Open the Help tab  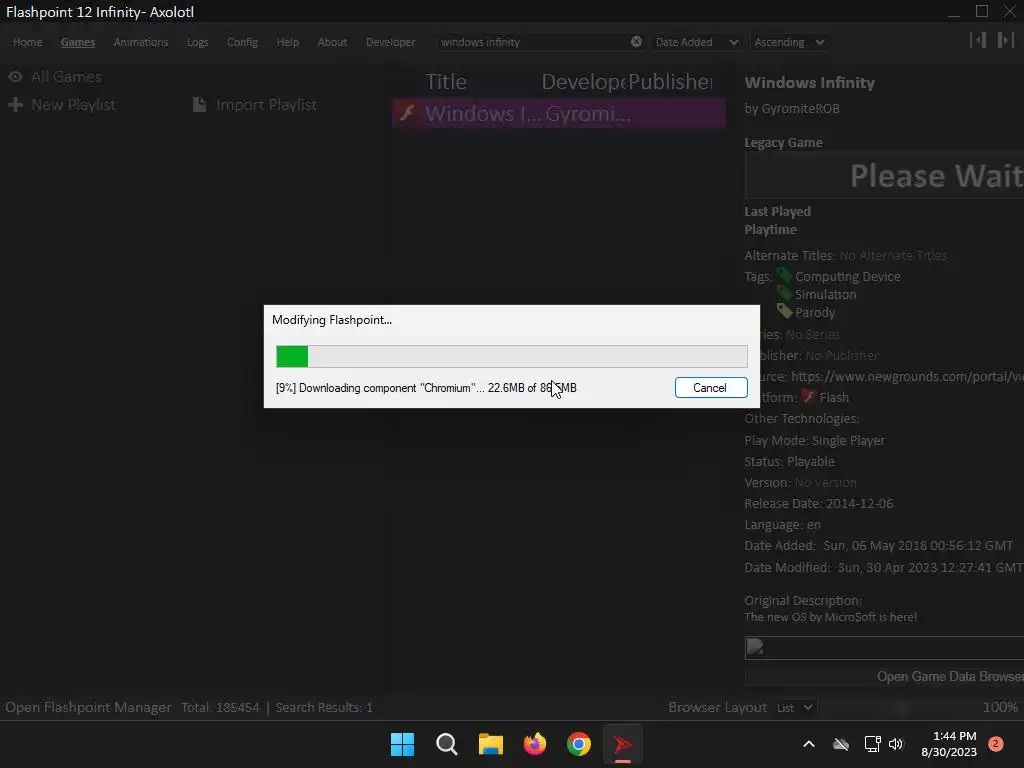[x=287, y=42]
